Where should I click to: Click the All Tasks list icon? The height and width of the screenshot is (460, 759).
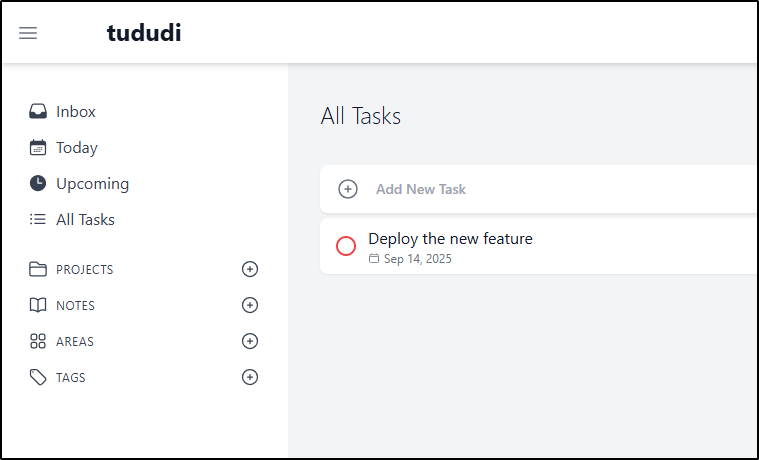coord(38,219)
